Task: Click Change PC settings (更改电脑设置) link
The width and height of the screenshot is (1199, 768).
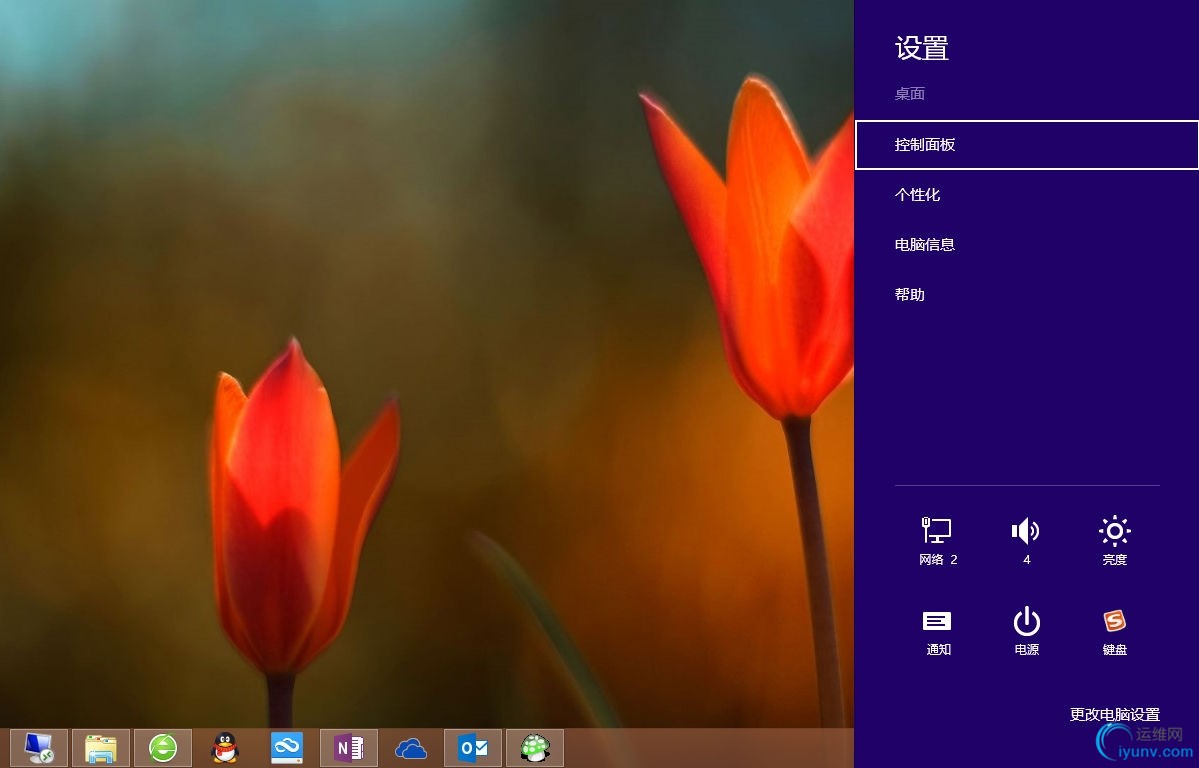Action: pyautogui.click(x=1114, y=714)
